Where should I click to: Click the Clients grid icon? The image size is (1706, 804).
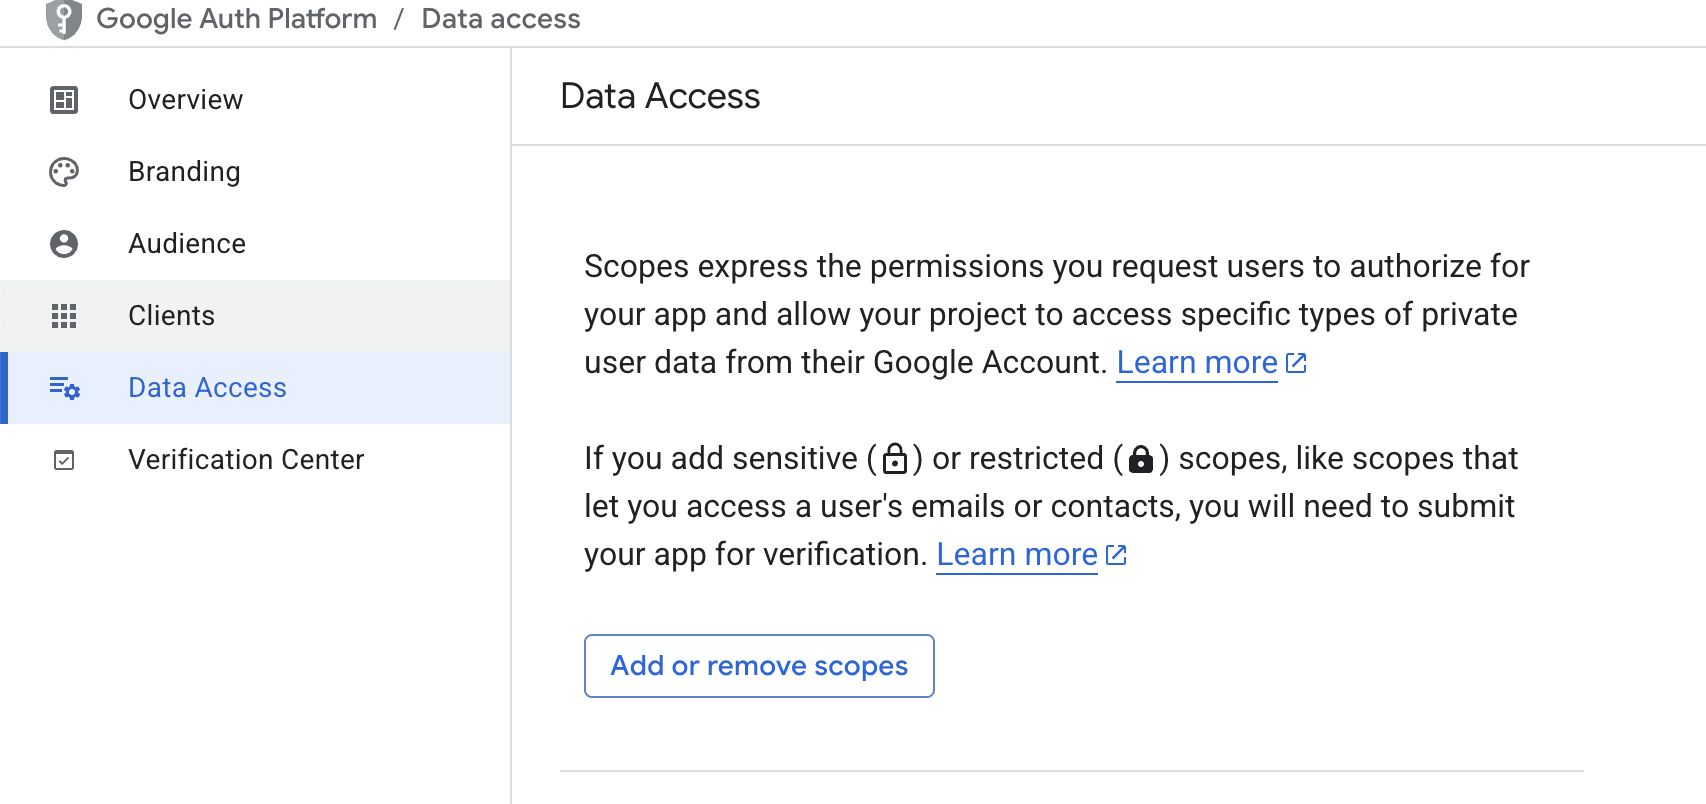pyautogui.click(x=64, y=316)
